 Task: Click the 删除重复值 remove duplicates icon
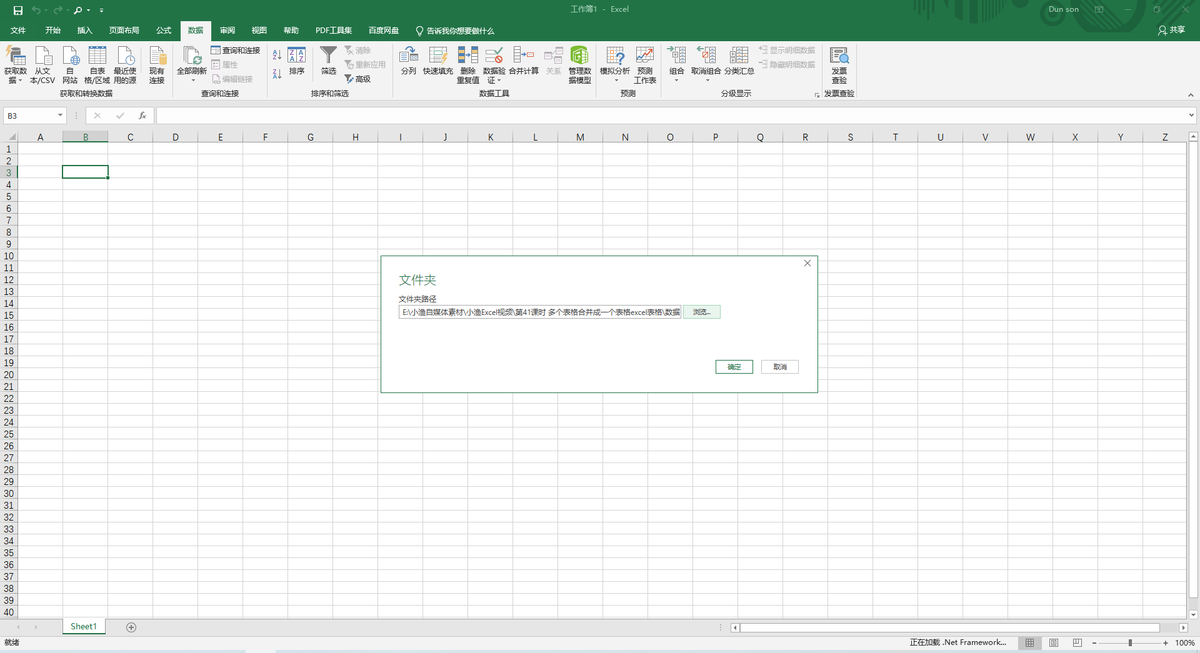point(467,57)
